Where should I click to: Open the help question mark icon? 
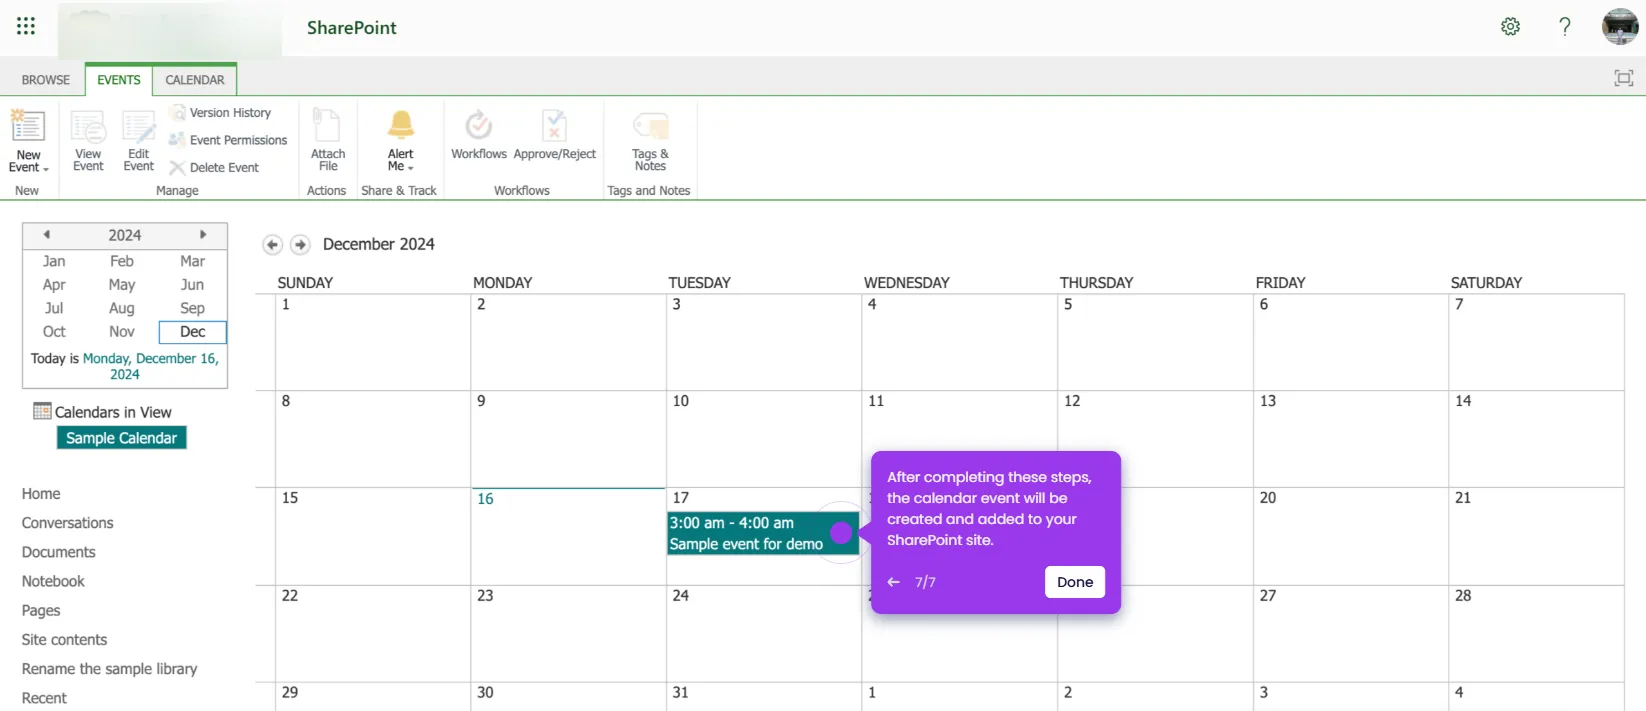pyautogui.click(x=1565, y=27)
